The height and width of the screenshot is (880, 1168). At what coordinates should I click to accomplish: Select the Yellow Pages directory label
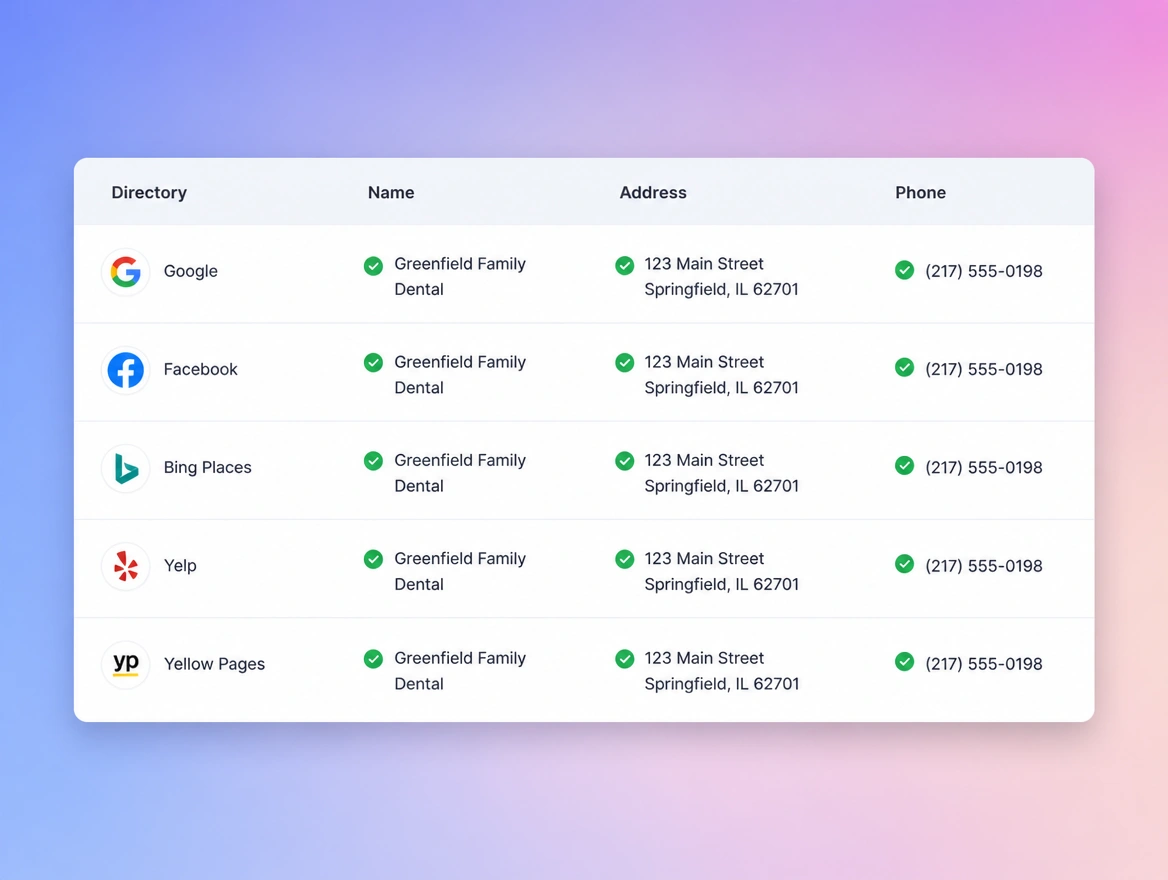point(215,664)
